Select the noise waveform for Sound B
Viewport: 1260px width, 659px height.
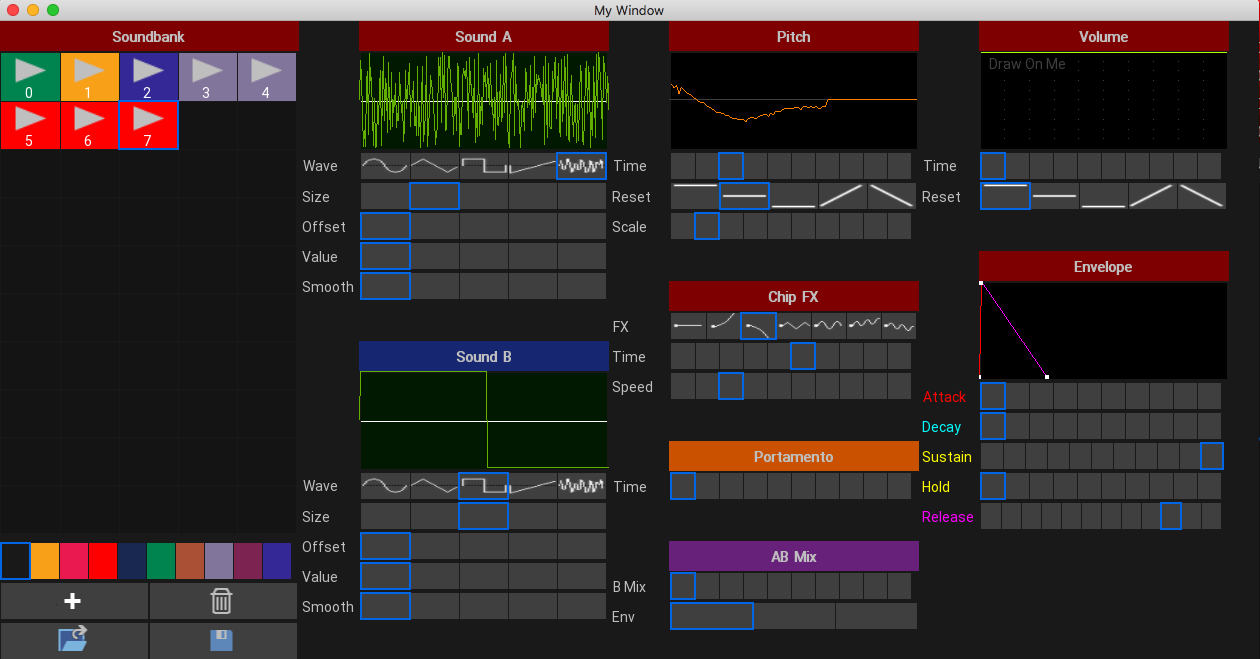[581, 486]
